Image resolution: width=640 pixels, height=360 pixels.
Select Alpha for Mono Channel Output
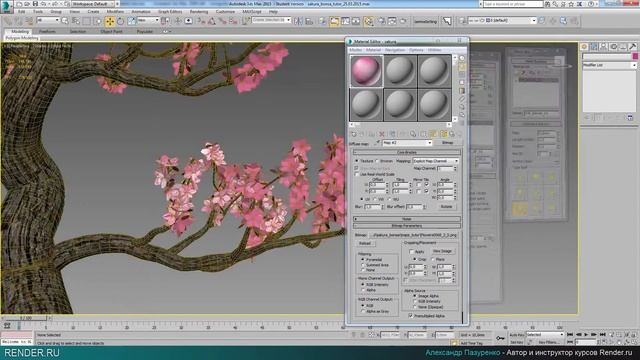[x=363, y=290]
